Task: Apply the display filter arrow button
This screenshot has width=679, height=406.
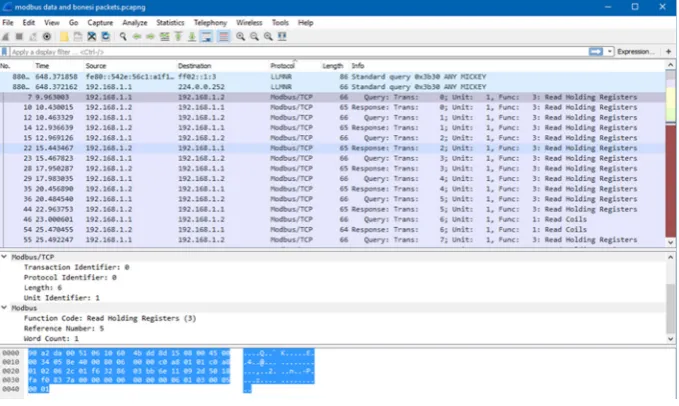Action: pyautogui.click(x=596, y=52)
